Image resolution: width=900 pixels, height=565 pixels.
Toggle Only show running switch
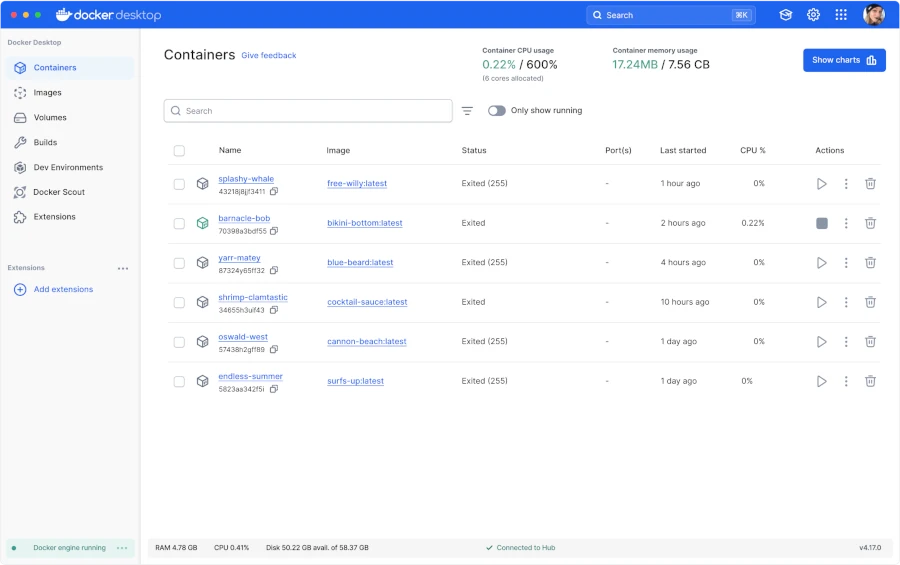tap(496, 111)
